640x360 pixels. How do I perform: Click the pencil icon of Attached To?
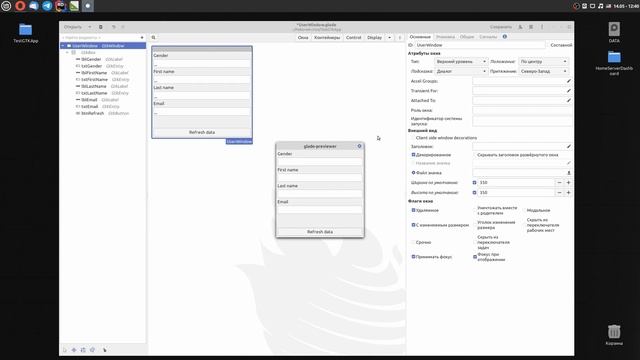[569, 100]
